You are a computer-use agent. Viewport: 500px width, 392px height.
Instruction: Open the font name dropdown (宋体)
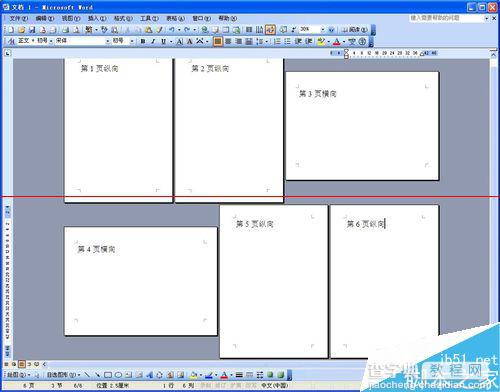pos(108,41)
